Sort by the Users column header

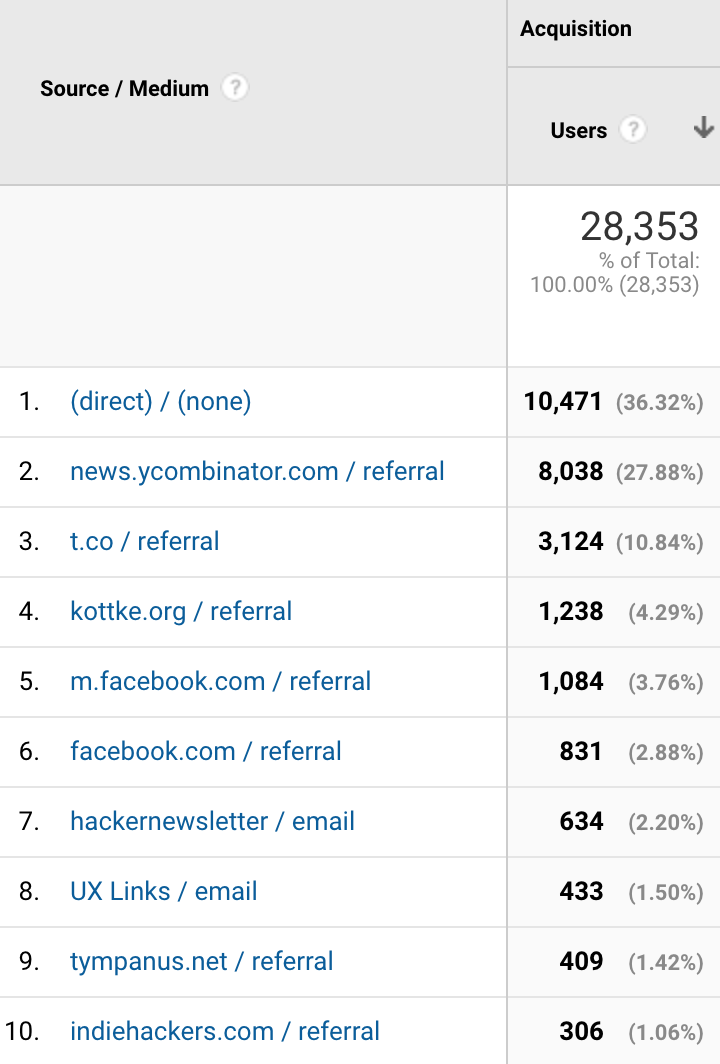[579, 130]
